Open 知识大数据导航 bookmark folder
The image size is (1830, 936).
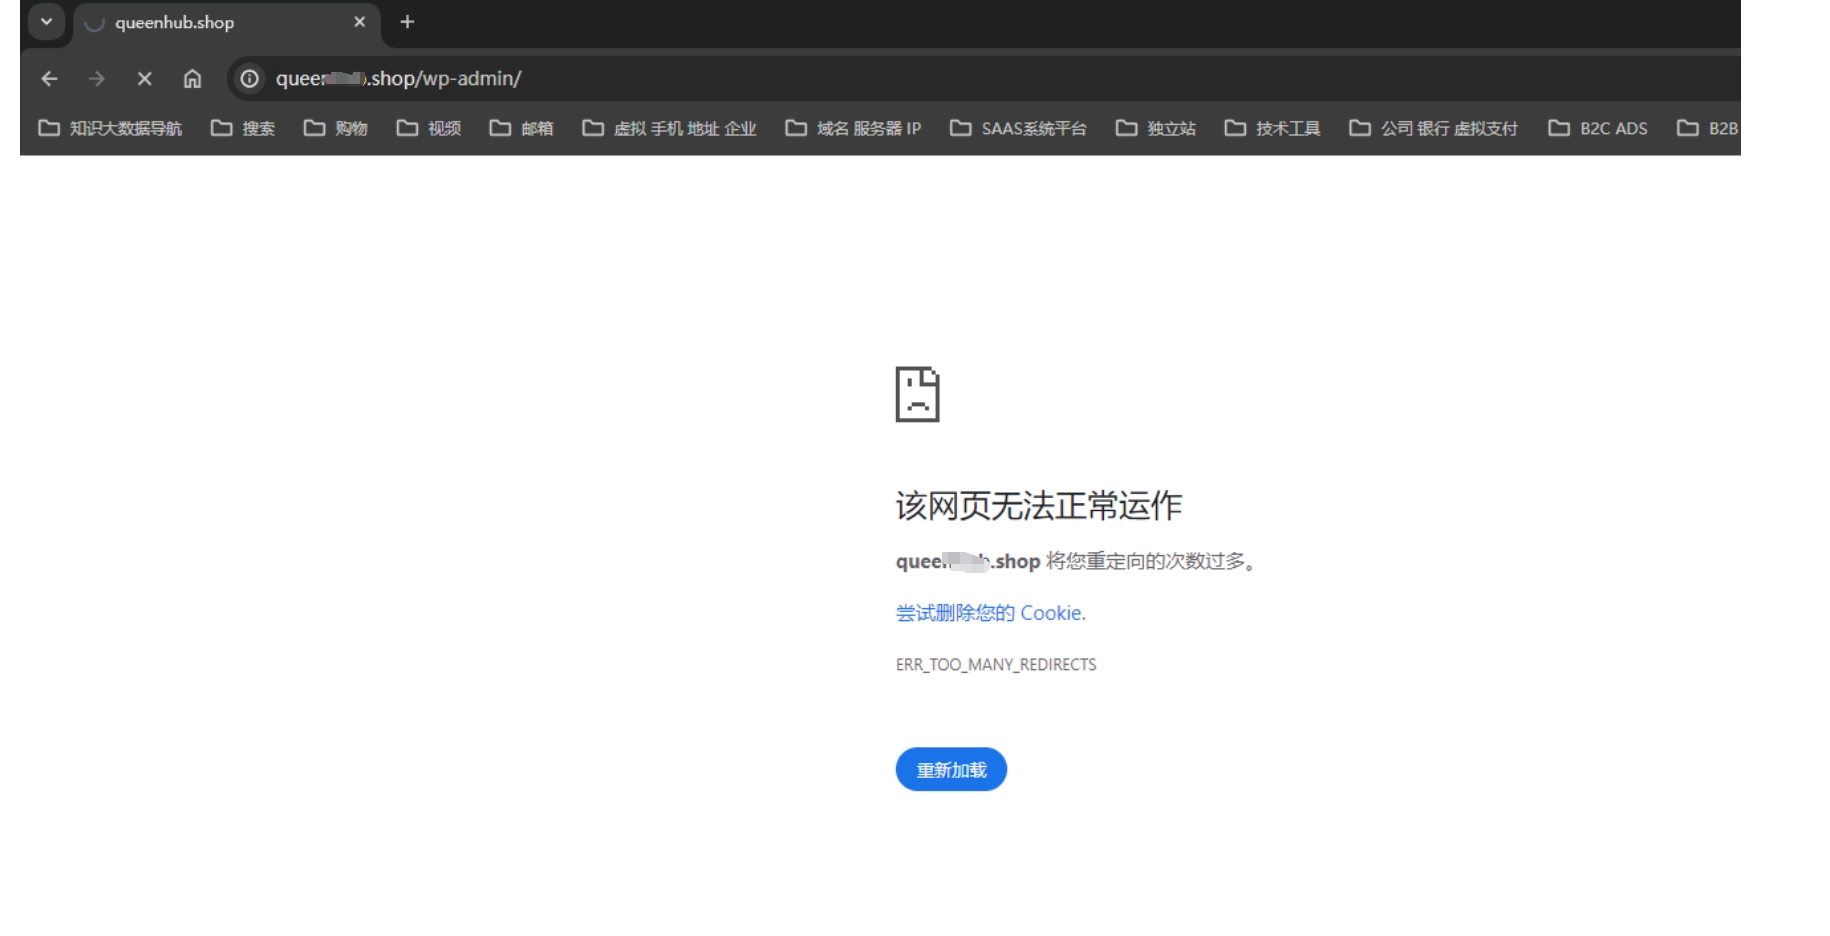point(110,128)
